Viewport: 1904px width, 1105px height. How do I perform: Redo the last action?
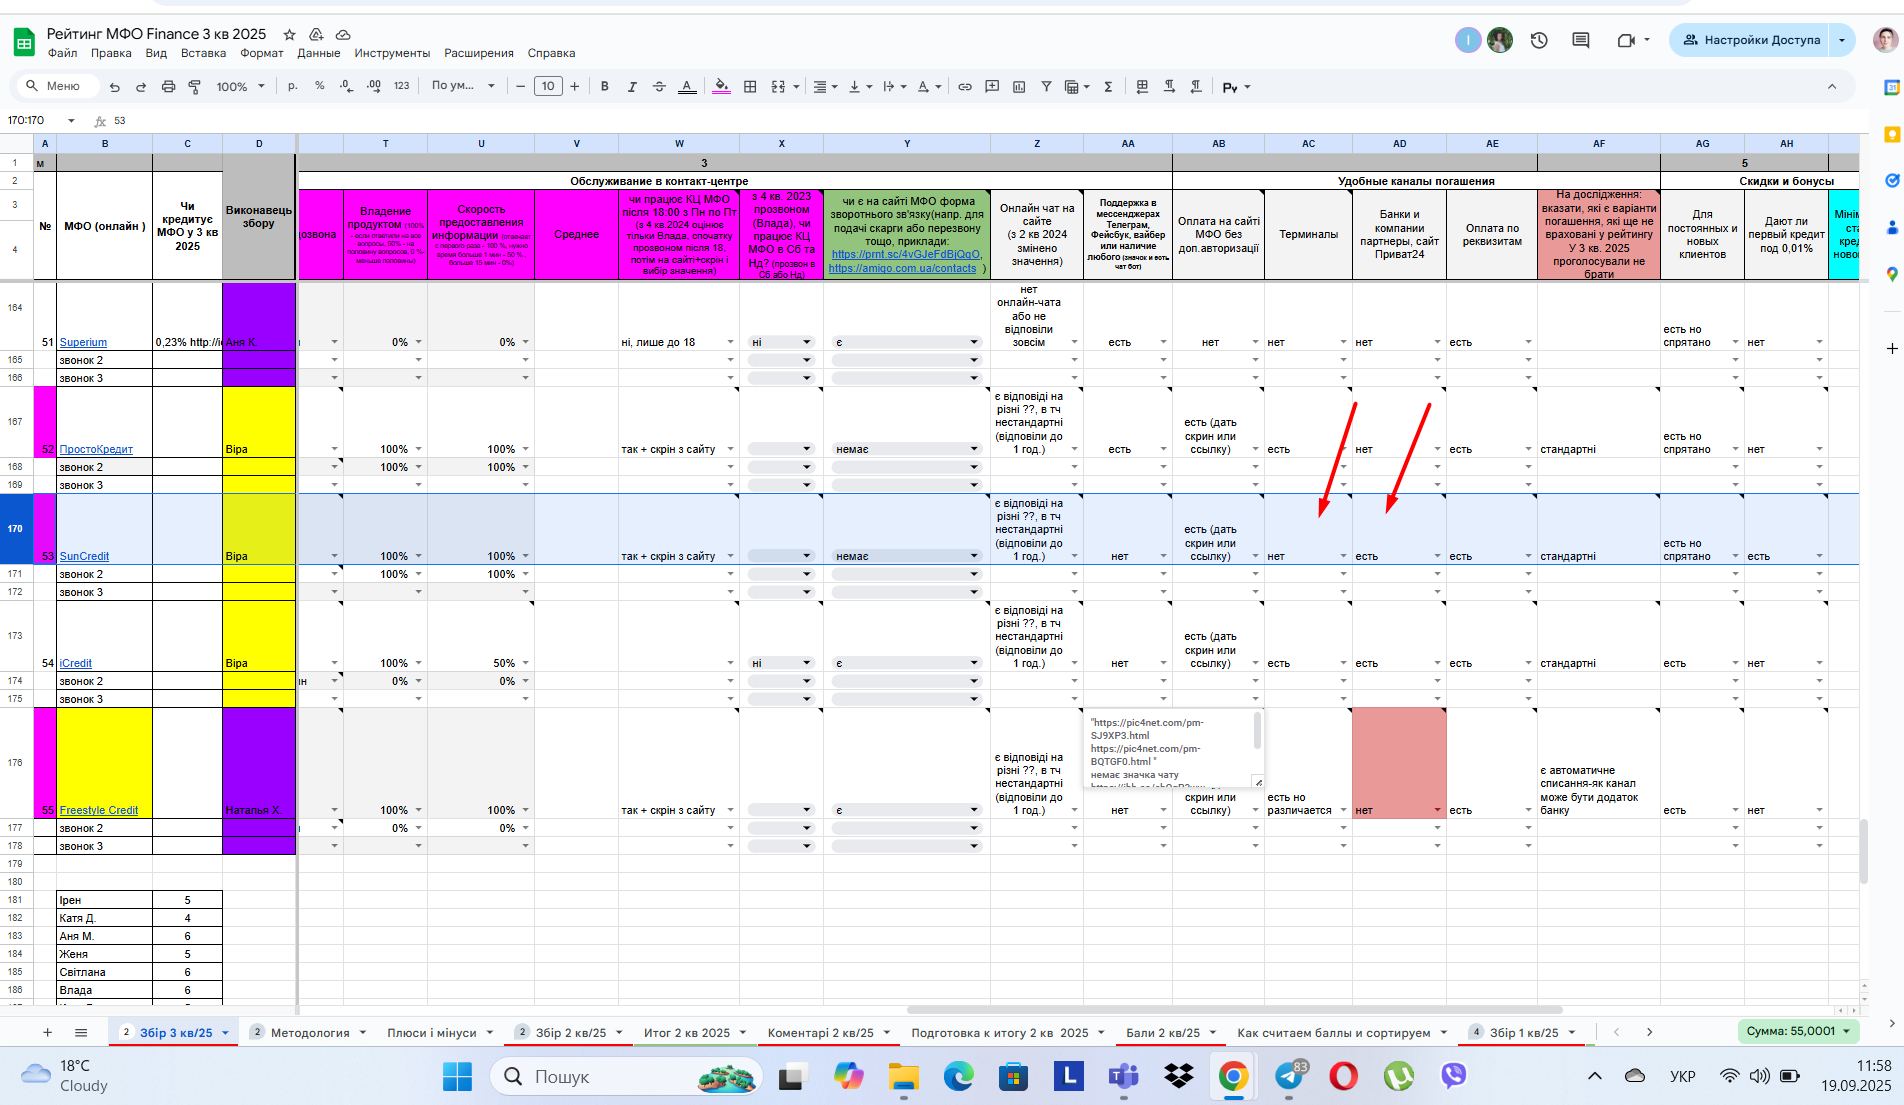(x=141, y=87)
